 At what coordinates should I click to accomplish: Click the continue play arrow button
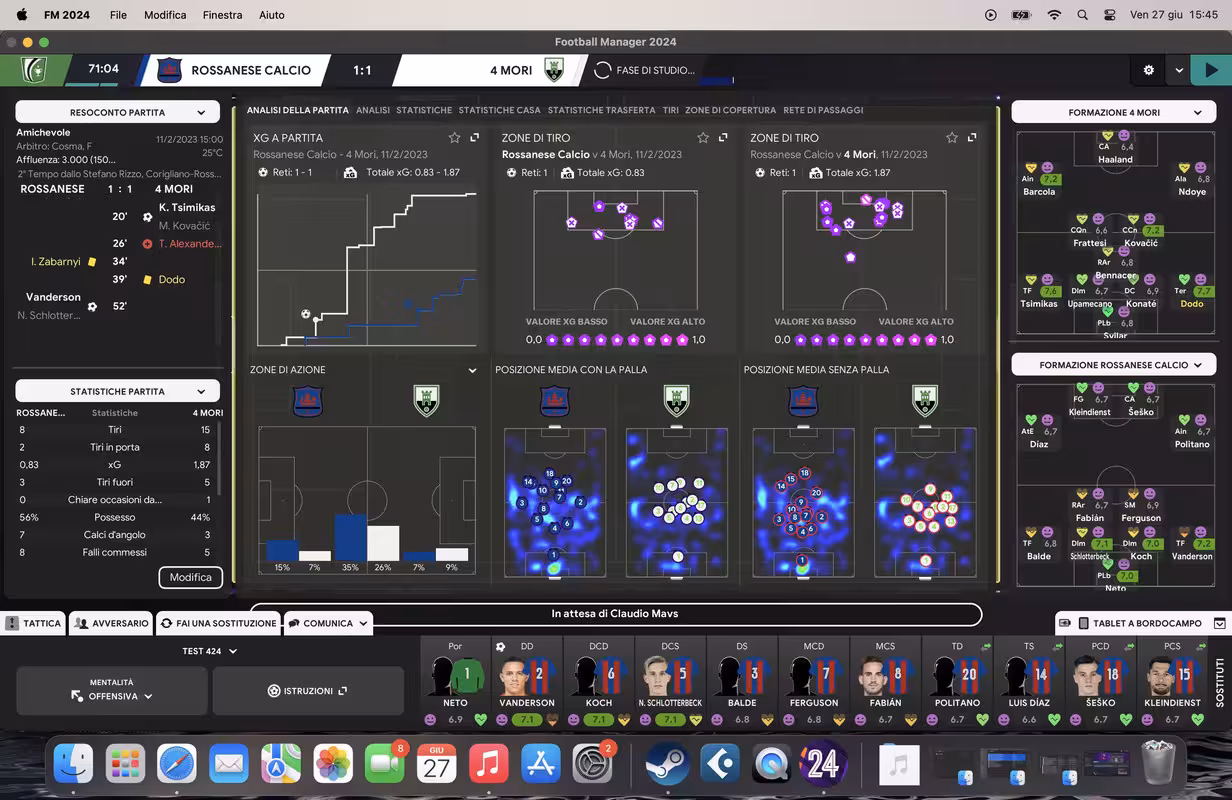(1211, 70)
